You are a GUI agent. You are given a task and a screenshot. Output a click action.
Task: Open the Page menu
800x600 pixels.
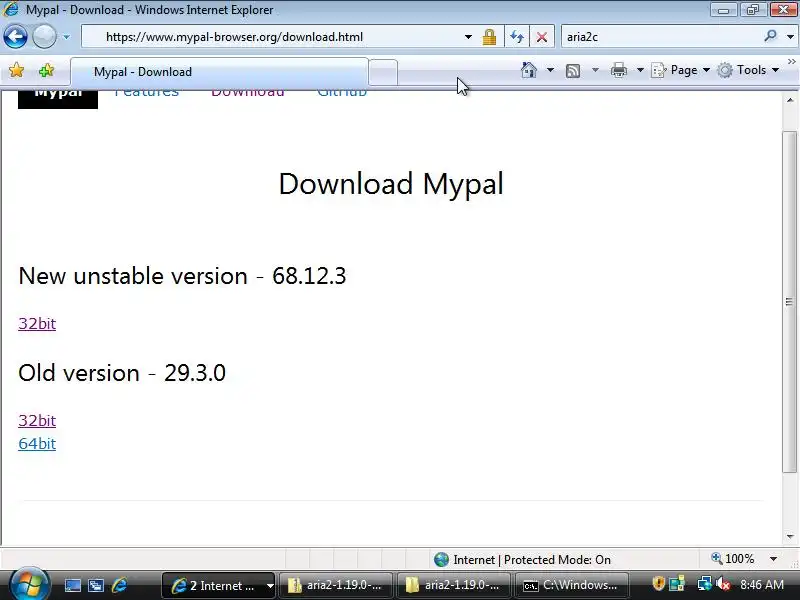[x=681, y=70]
